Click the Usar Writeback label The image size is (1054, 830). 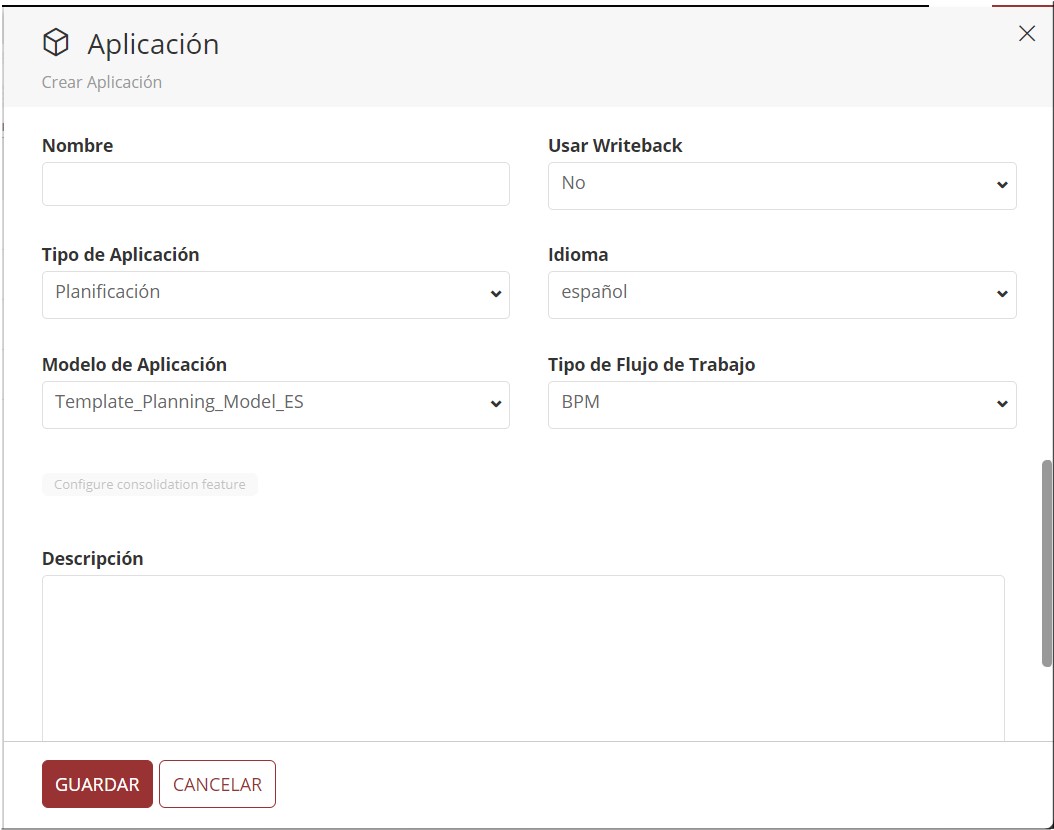click(x=615, y=145)
